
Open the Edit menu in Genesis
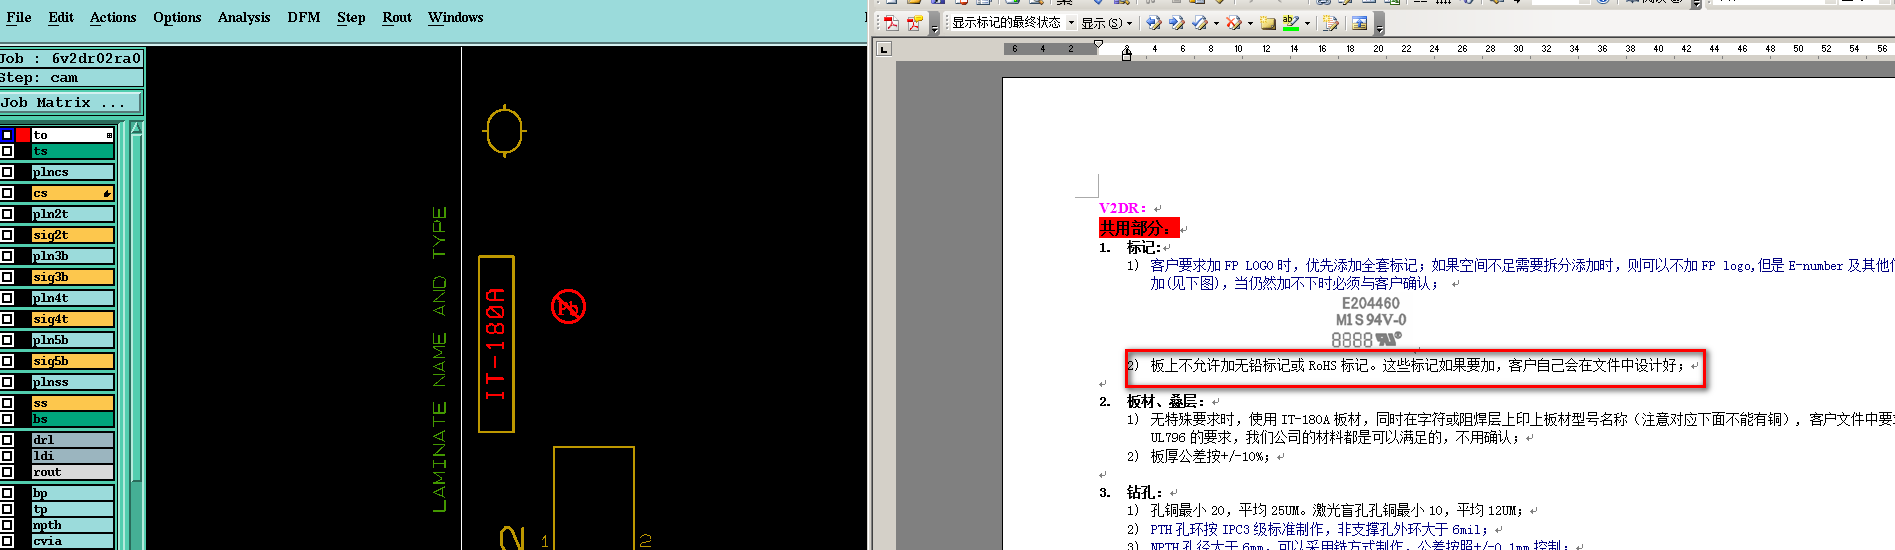tap(61, 17)
